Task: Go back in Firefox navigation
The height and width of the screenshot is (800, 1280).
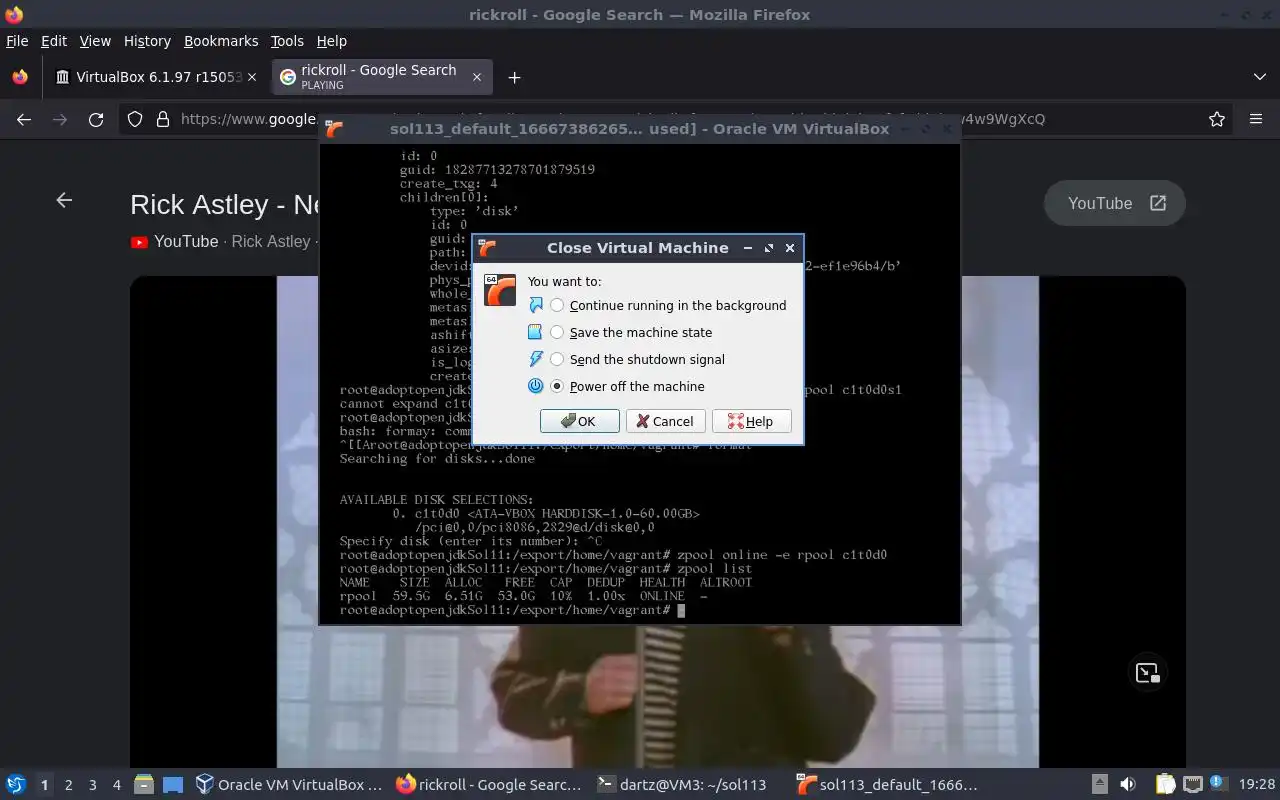Action: (x=24, y=119)
